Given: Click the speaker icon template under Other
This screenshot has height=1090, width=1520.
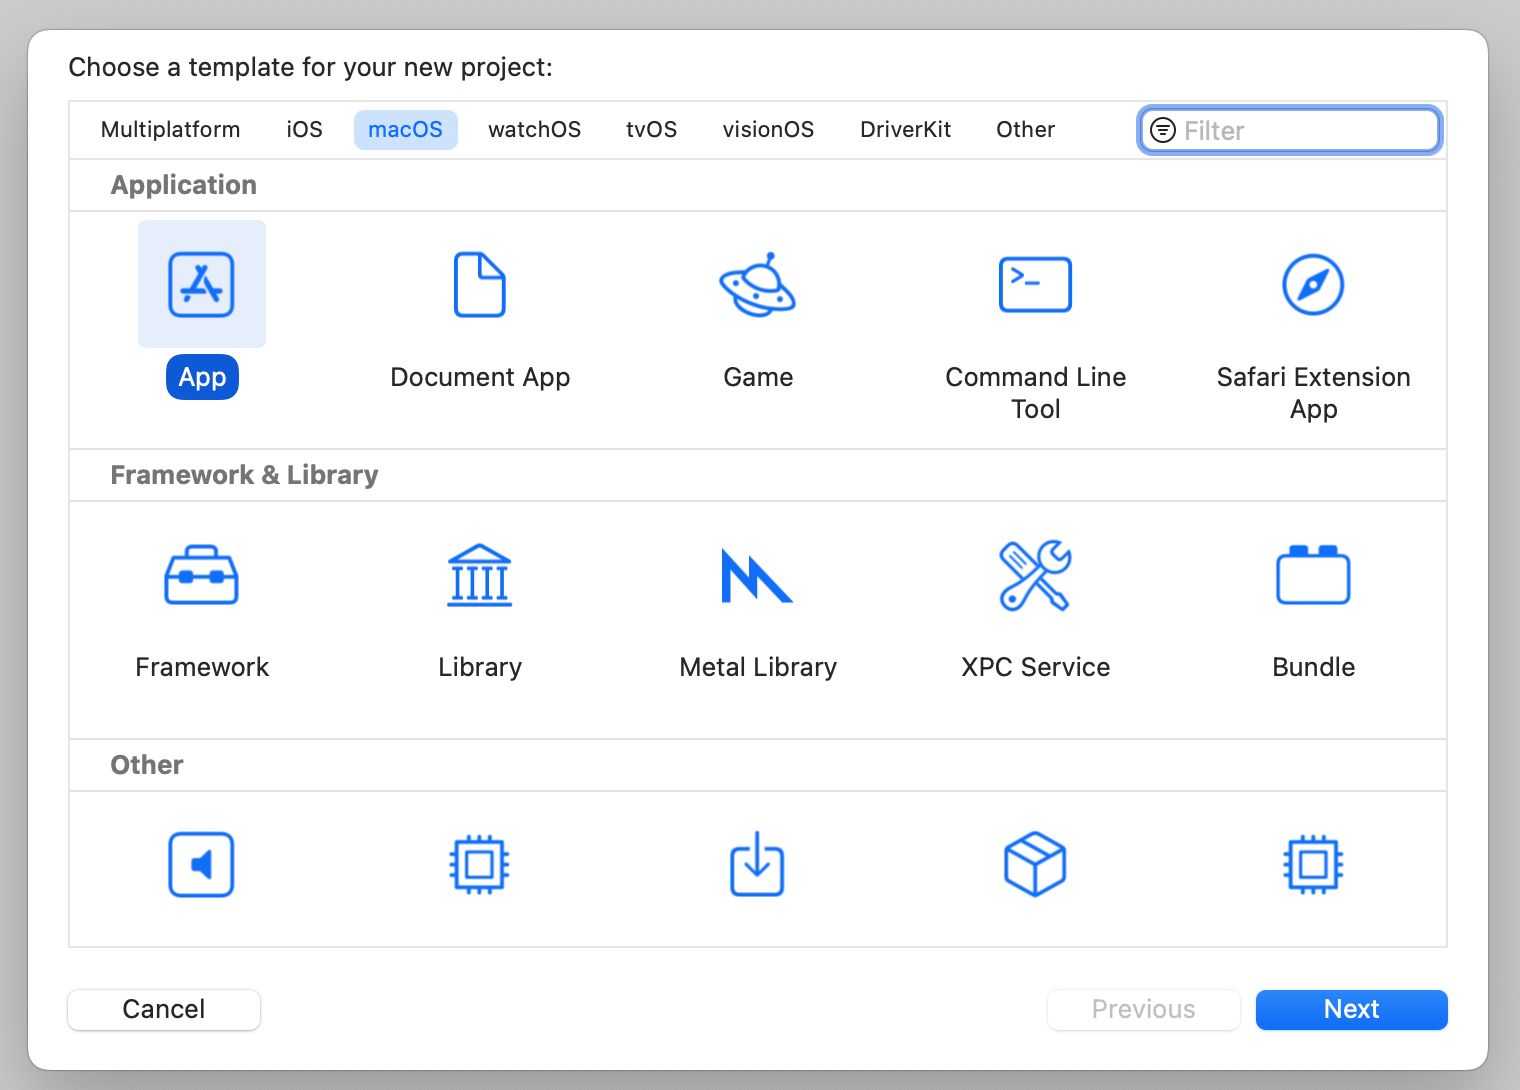Looking at the screenshot, I should [x=202, y=864].
